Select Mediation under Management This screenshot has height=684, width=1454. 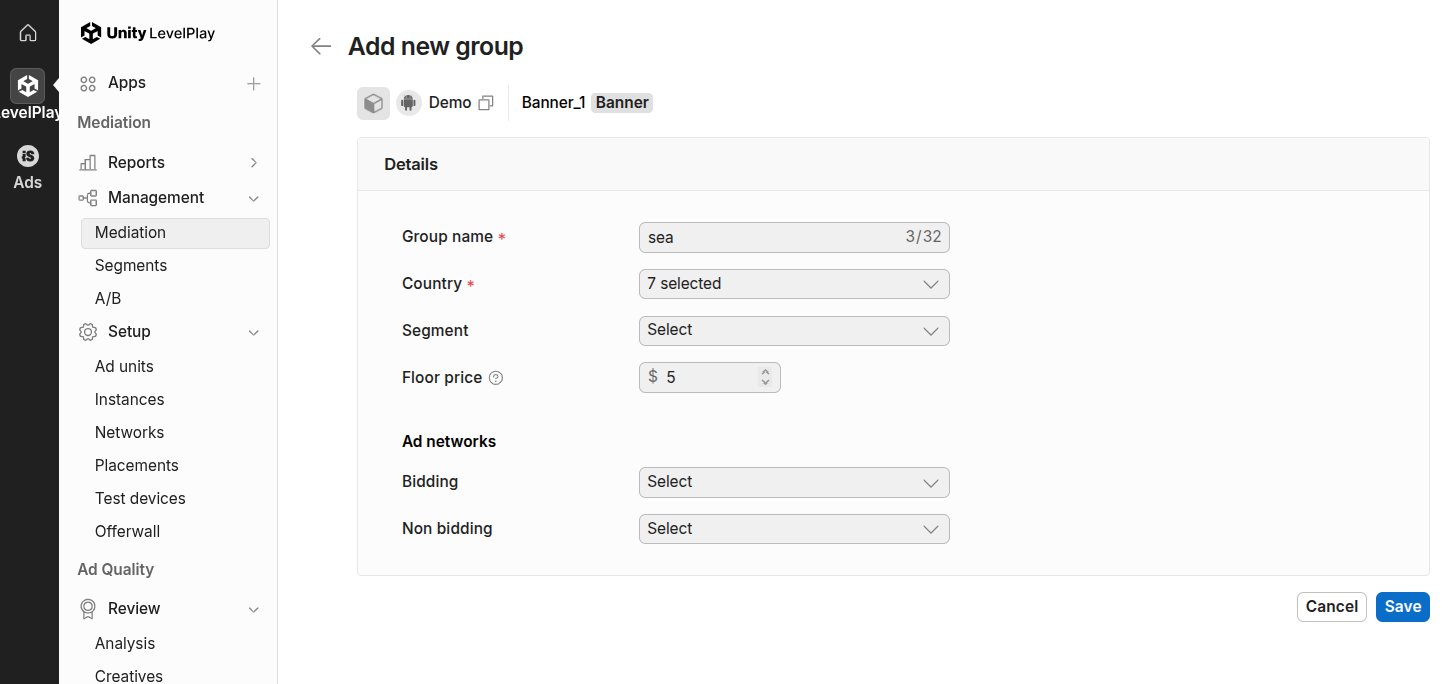point(175,233)
